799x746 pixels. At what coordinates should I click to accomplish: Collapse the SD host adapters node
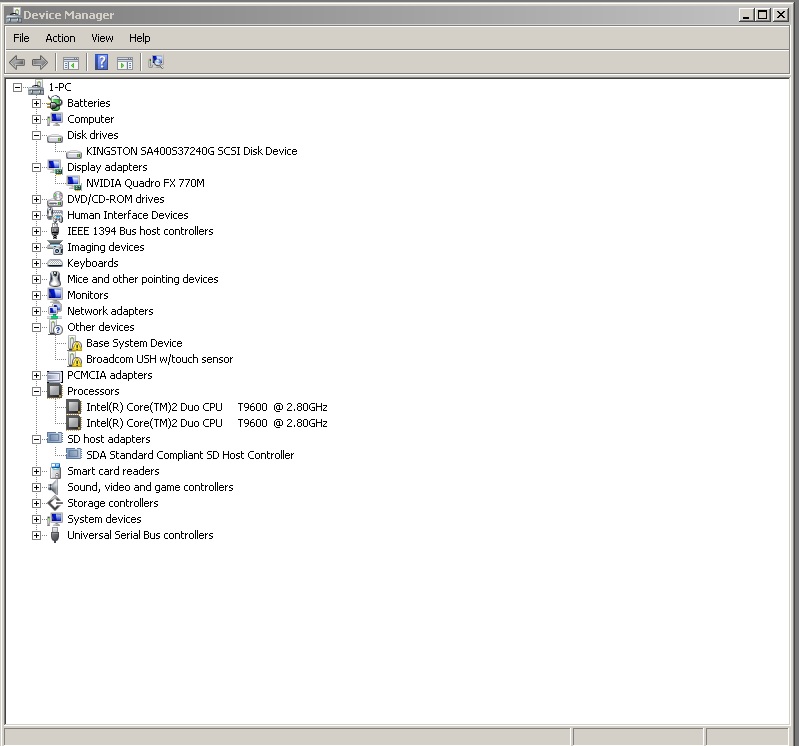(x=36, y=439)
